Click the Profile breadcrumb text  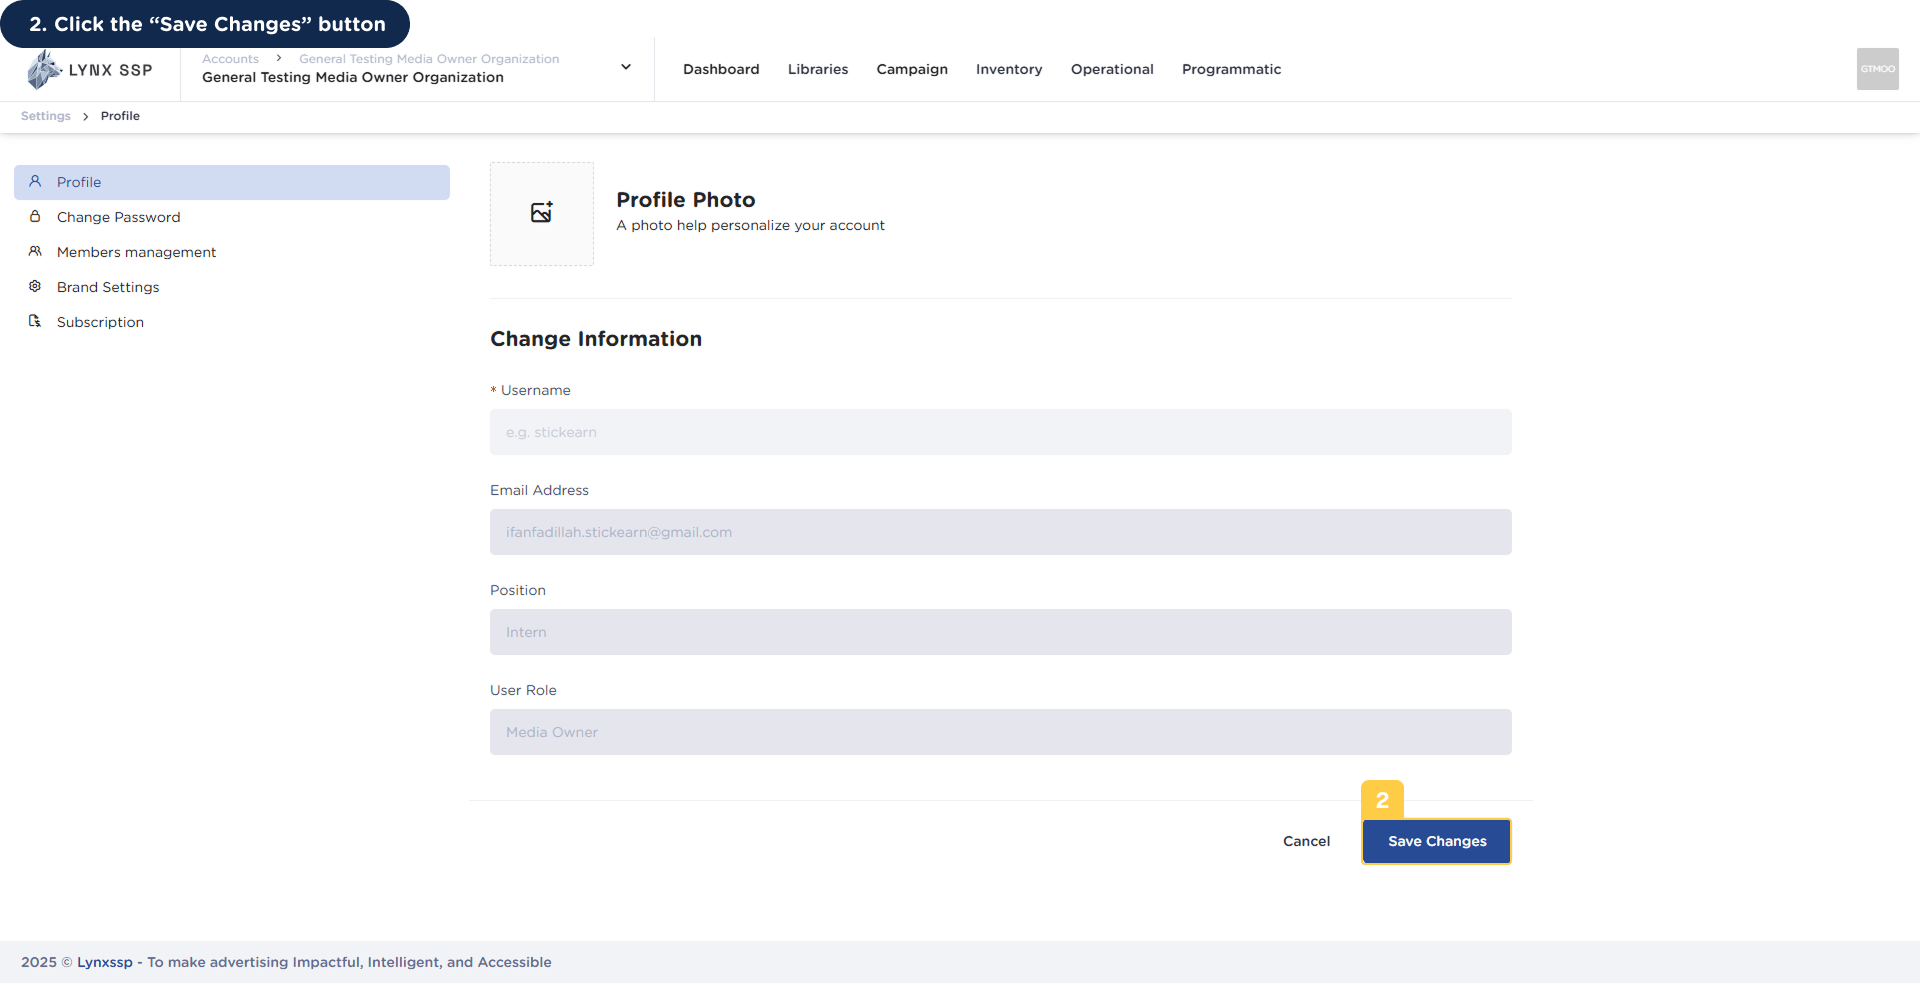(120, 116)
